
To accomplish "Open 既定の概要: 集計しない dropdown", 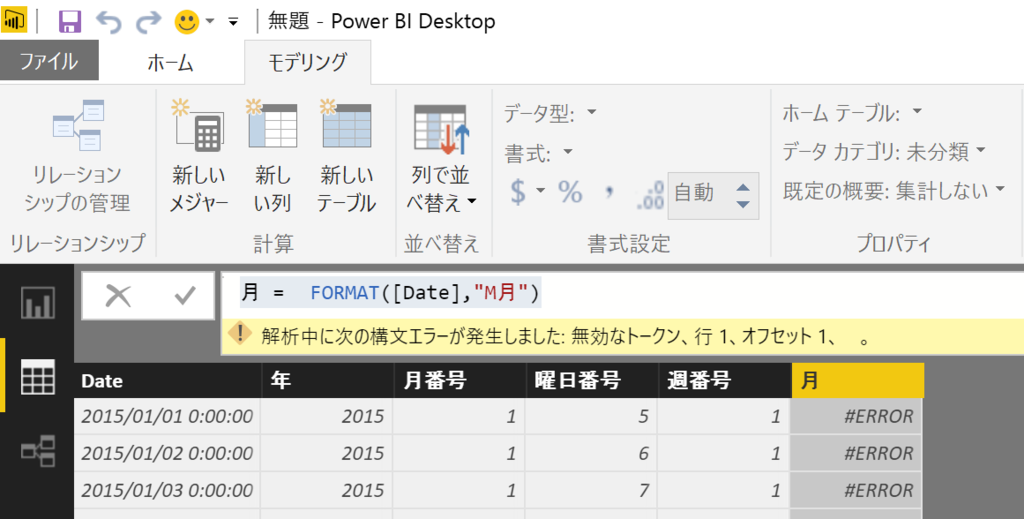I will [x=894, y=191].
